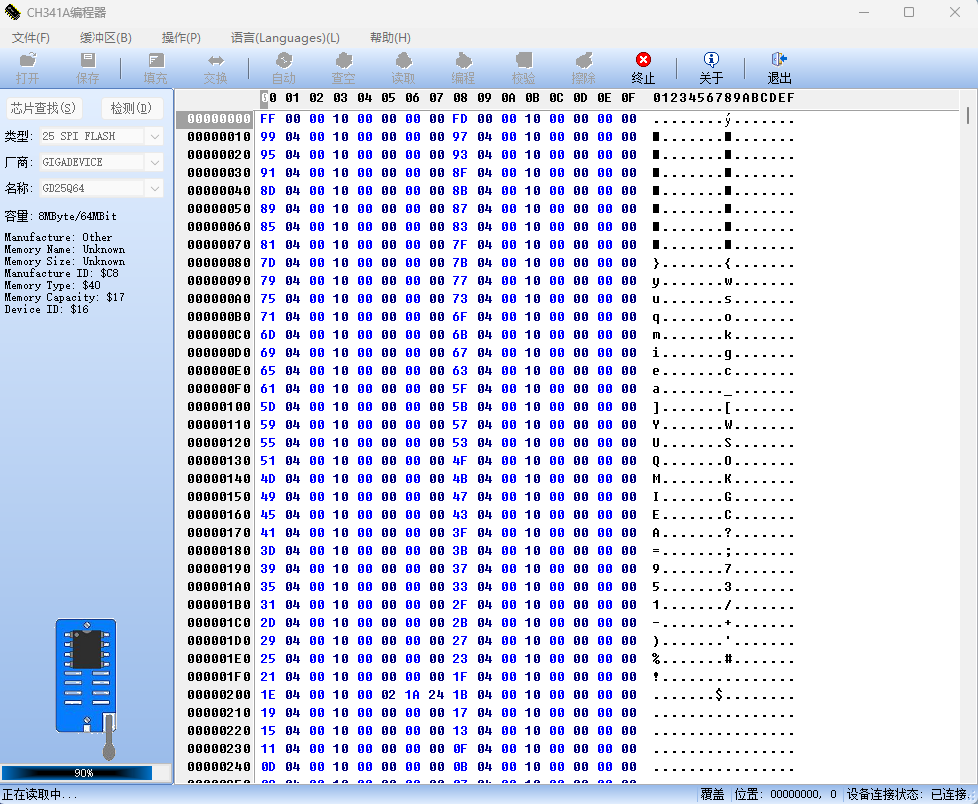This screenshot has height=804, width=978.
Task: Open the 缓冲区(B) menu
Action: [x=105, y=37]
